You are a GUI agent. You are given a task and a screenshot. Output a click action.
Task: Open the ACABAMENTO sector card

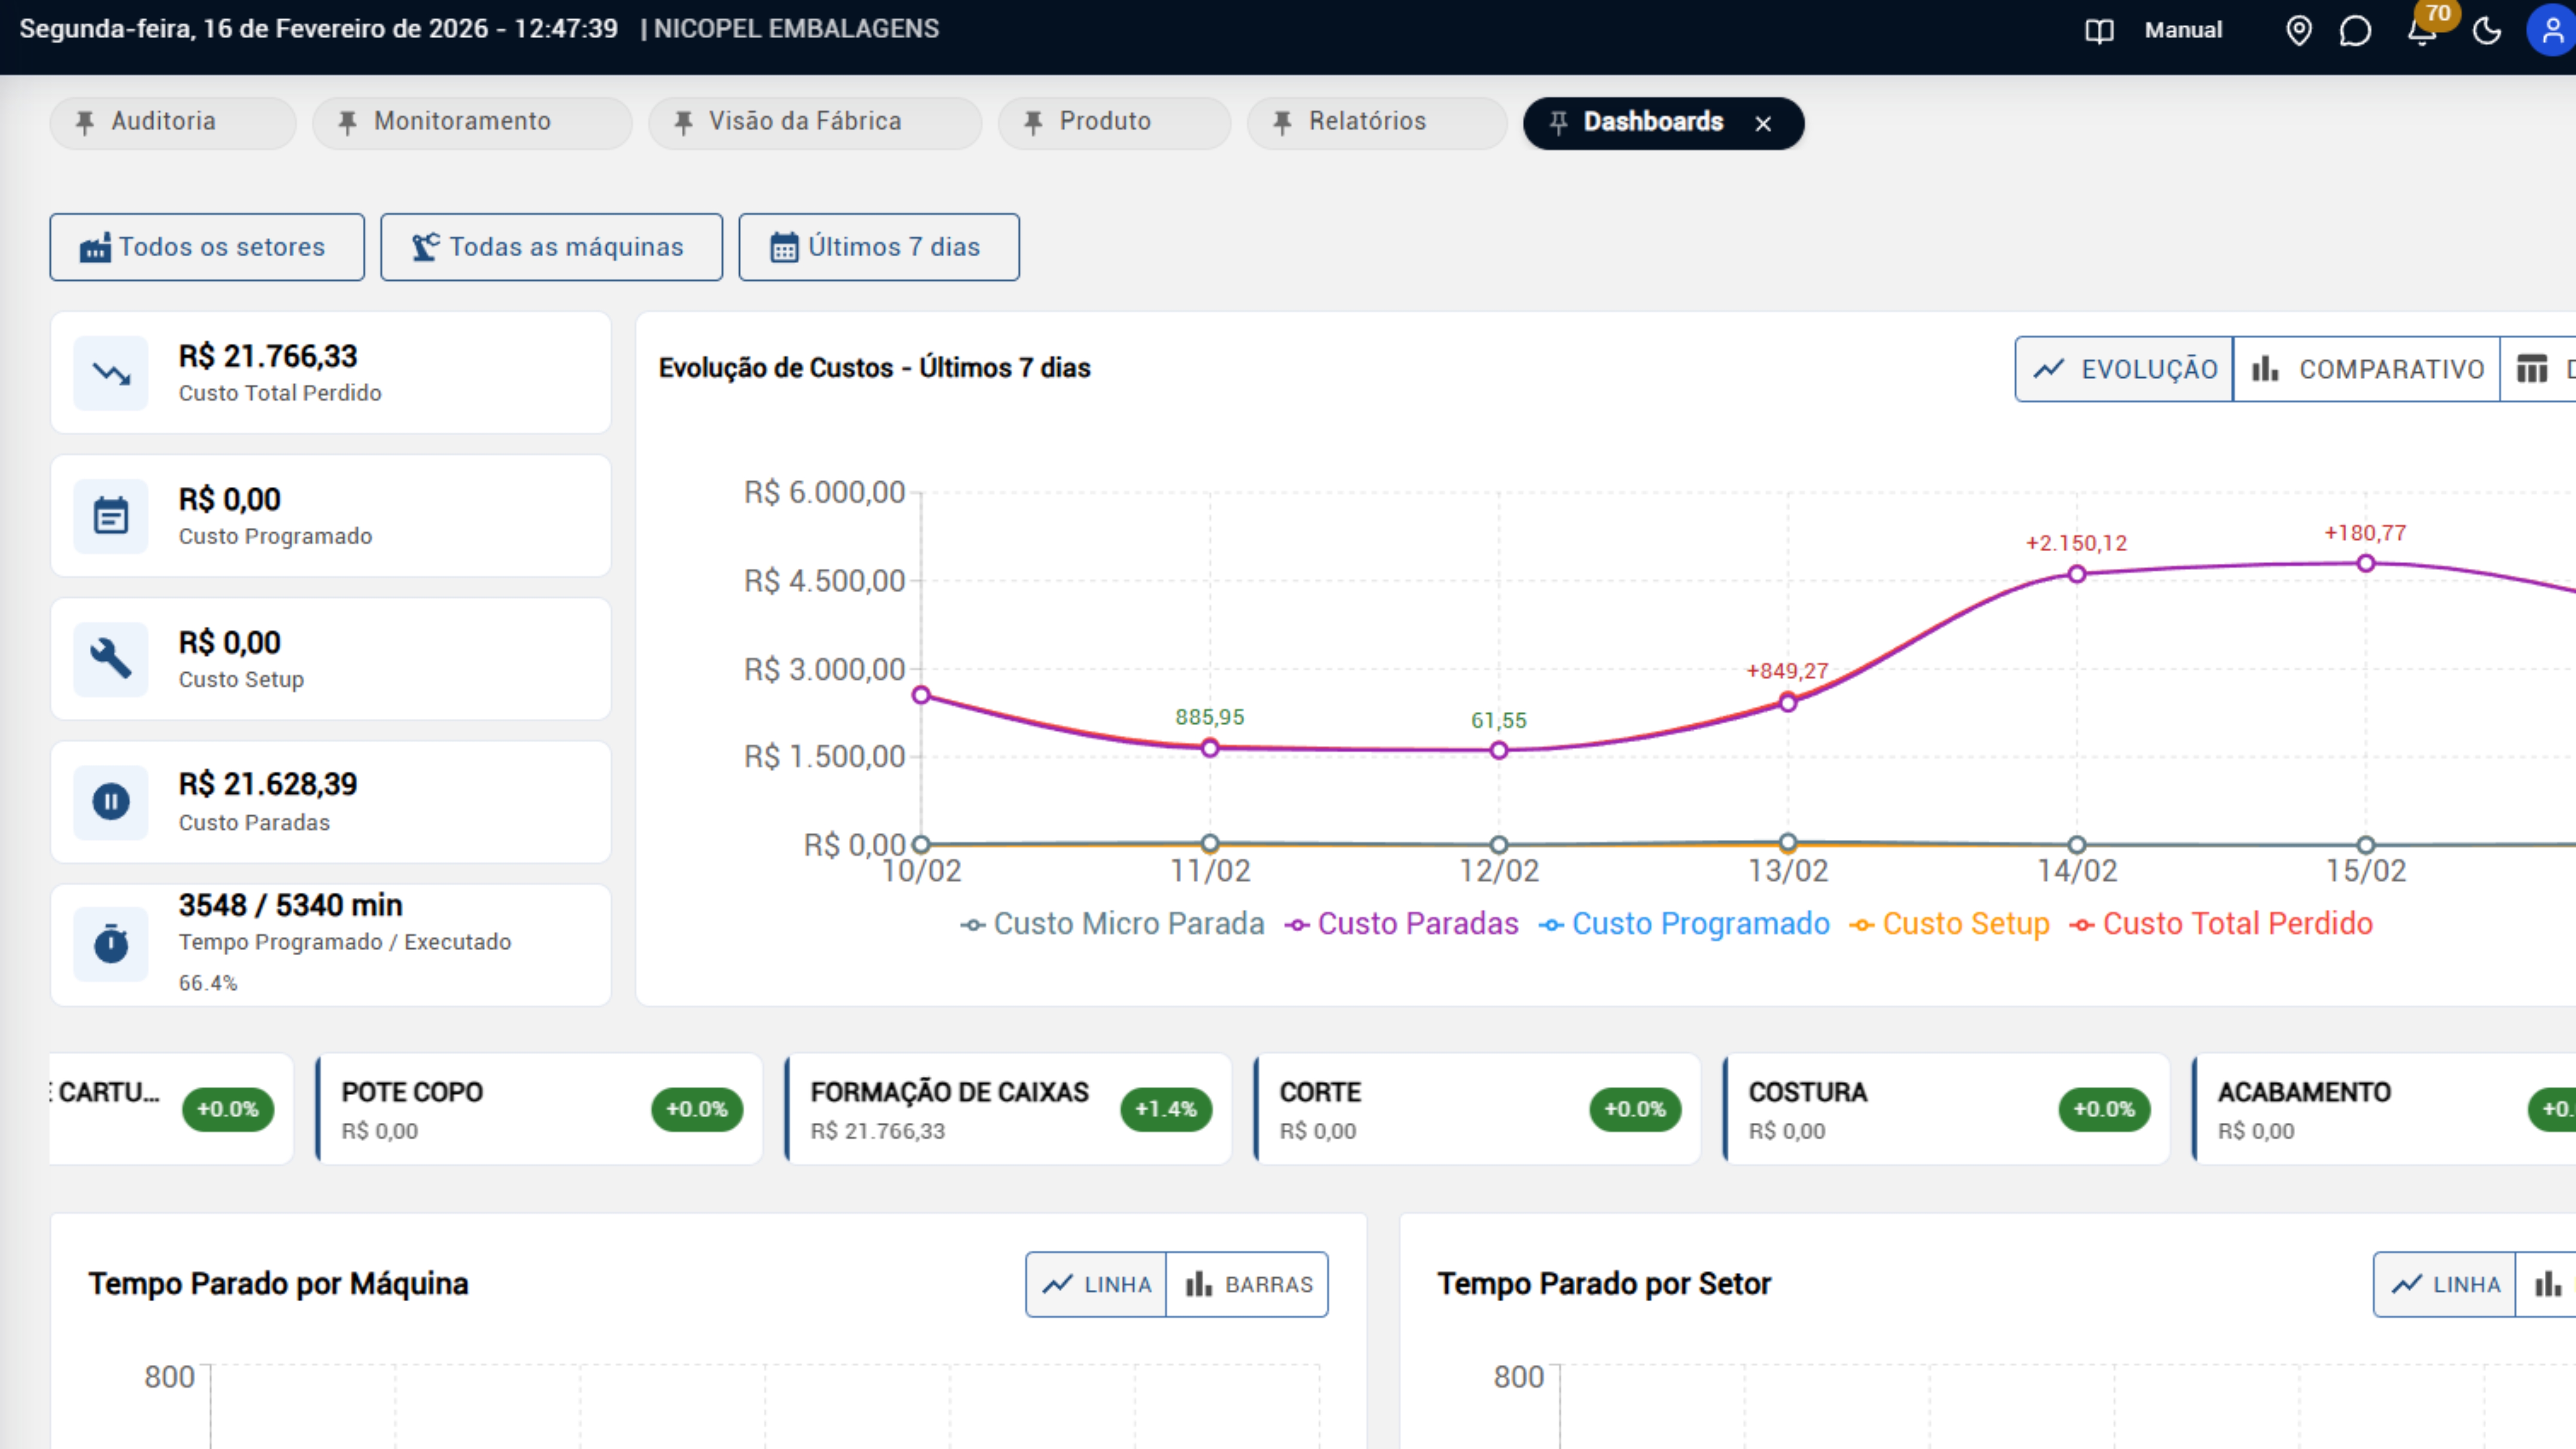pyautogui.click(x=2384, y=1109)
